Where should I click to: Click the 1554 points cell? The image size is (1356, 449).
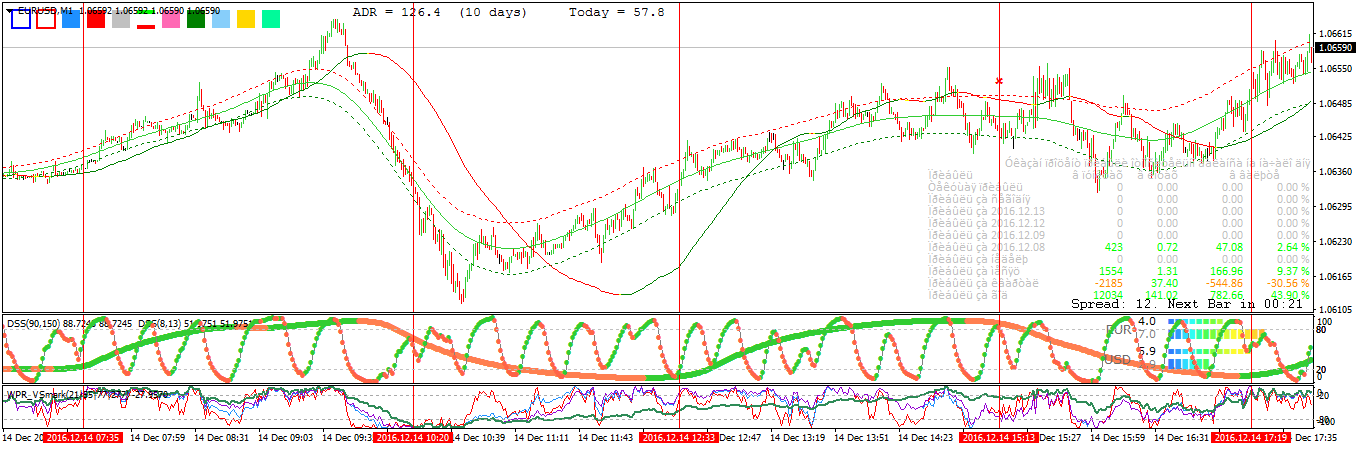pos(1110,271)
